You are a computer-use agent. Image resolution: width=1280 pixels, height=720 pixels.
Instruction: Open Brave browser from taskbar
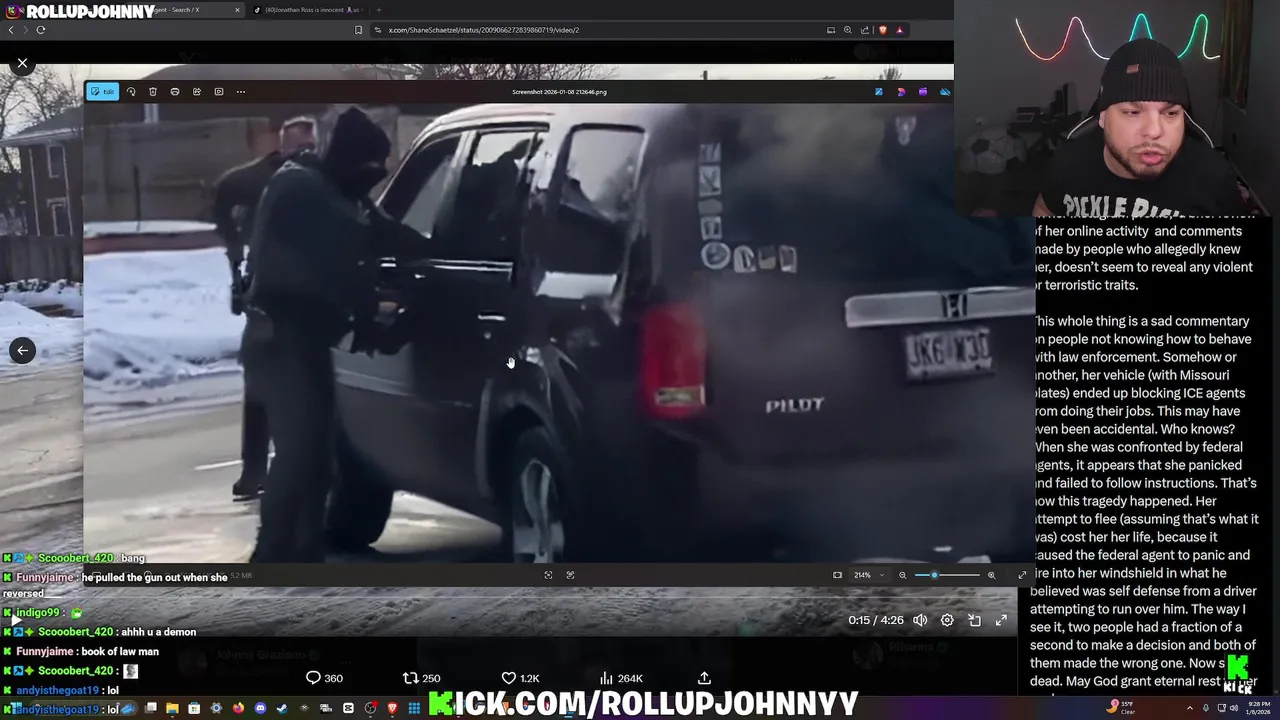click(x=392, y=709)
